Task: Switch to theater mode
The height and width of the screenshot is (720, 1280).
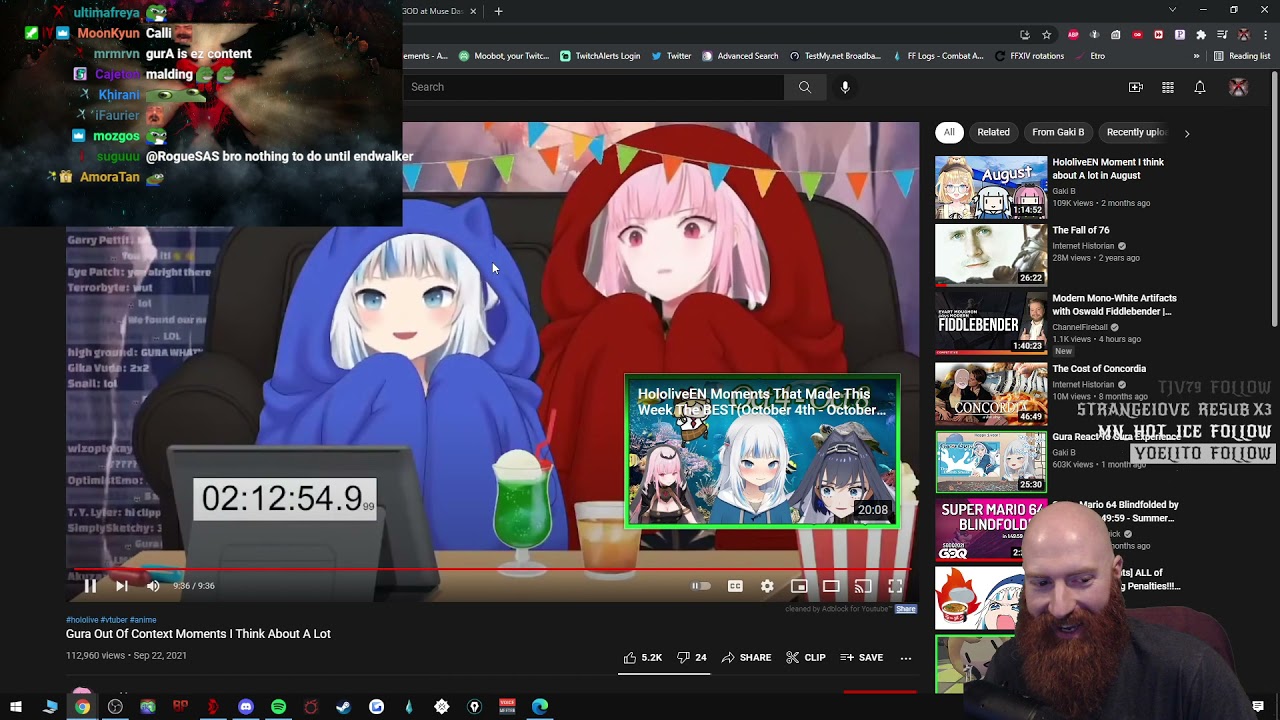Action: [831, 586]
